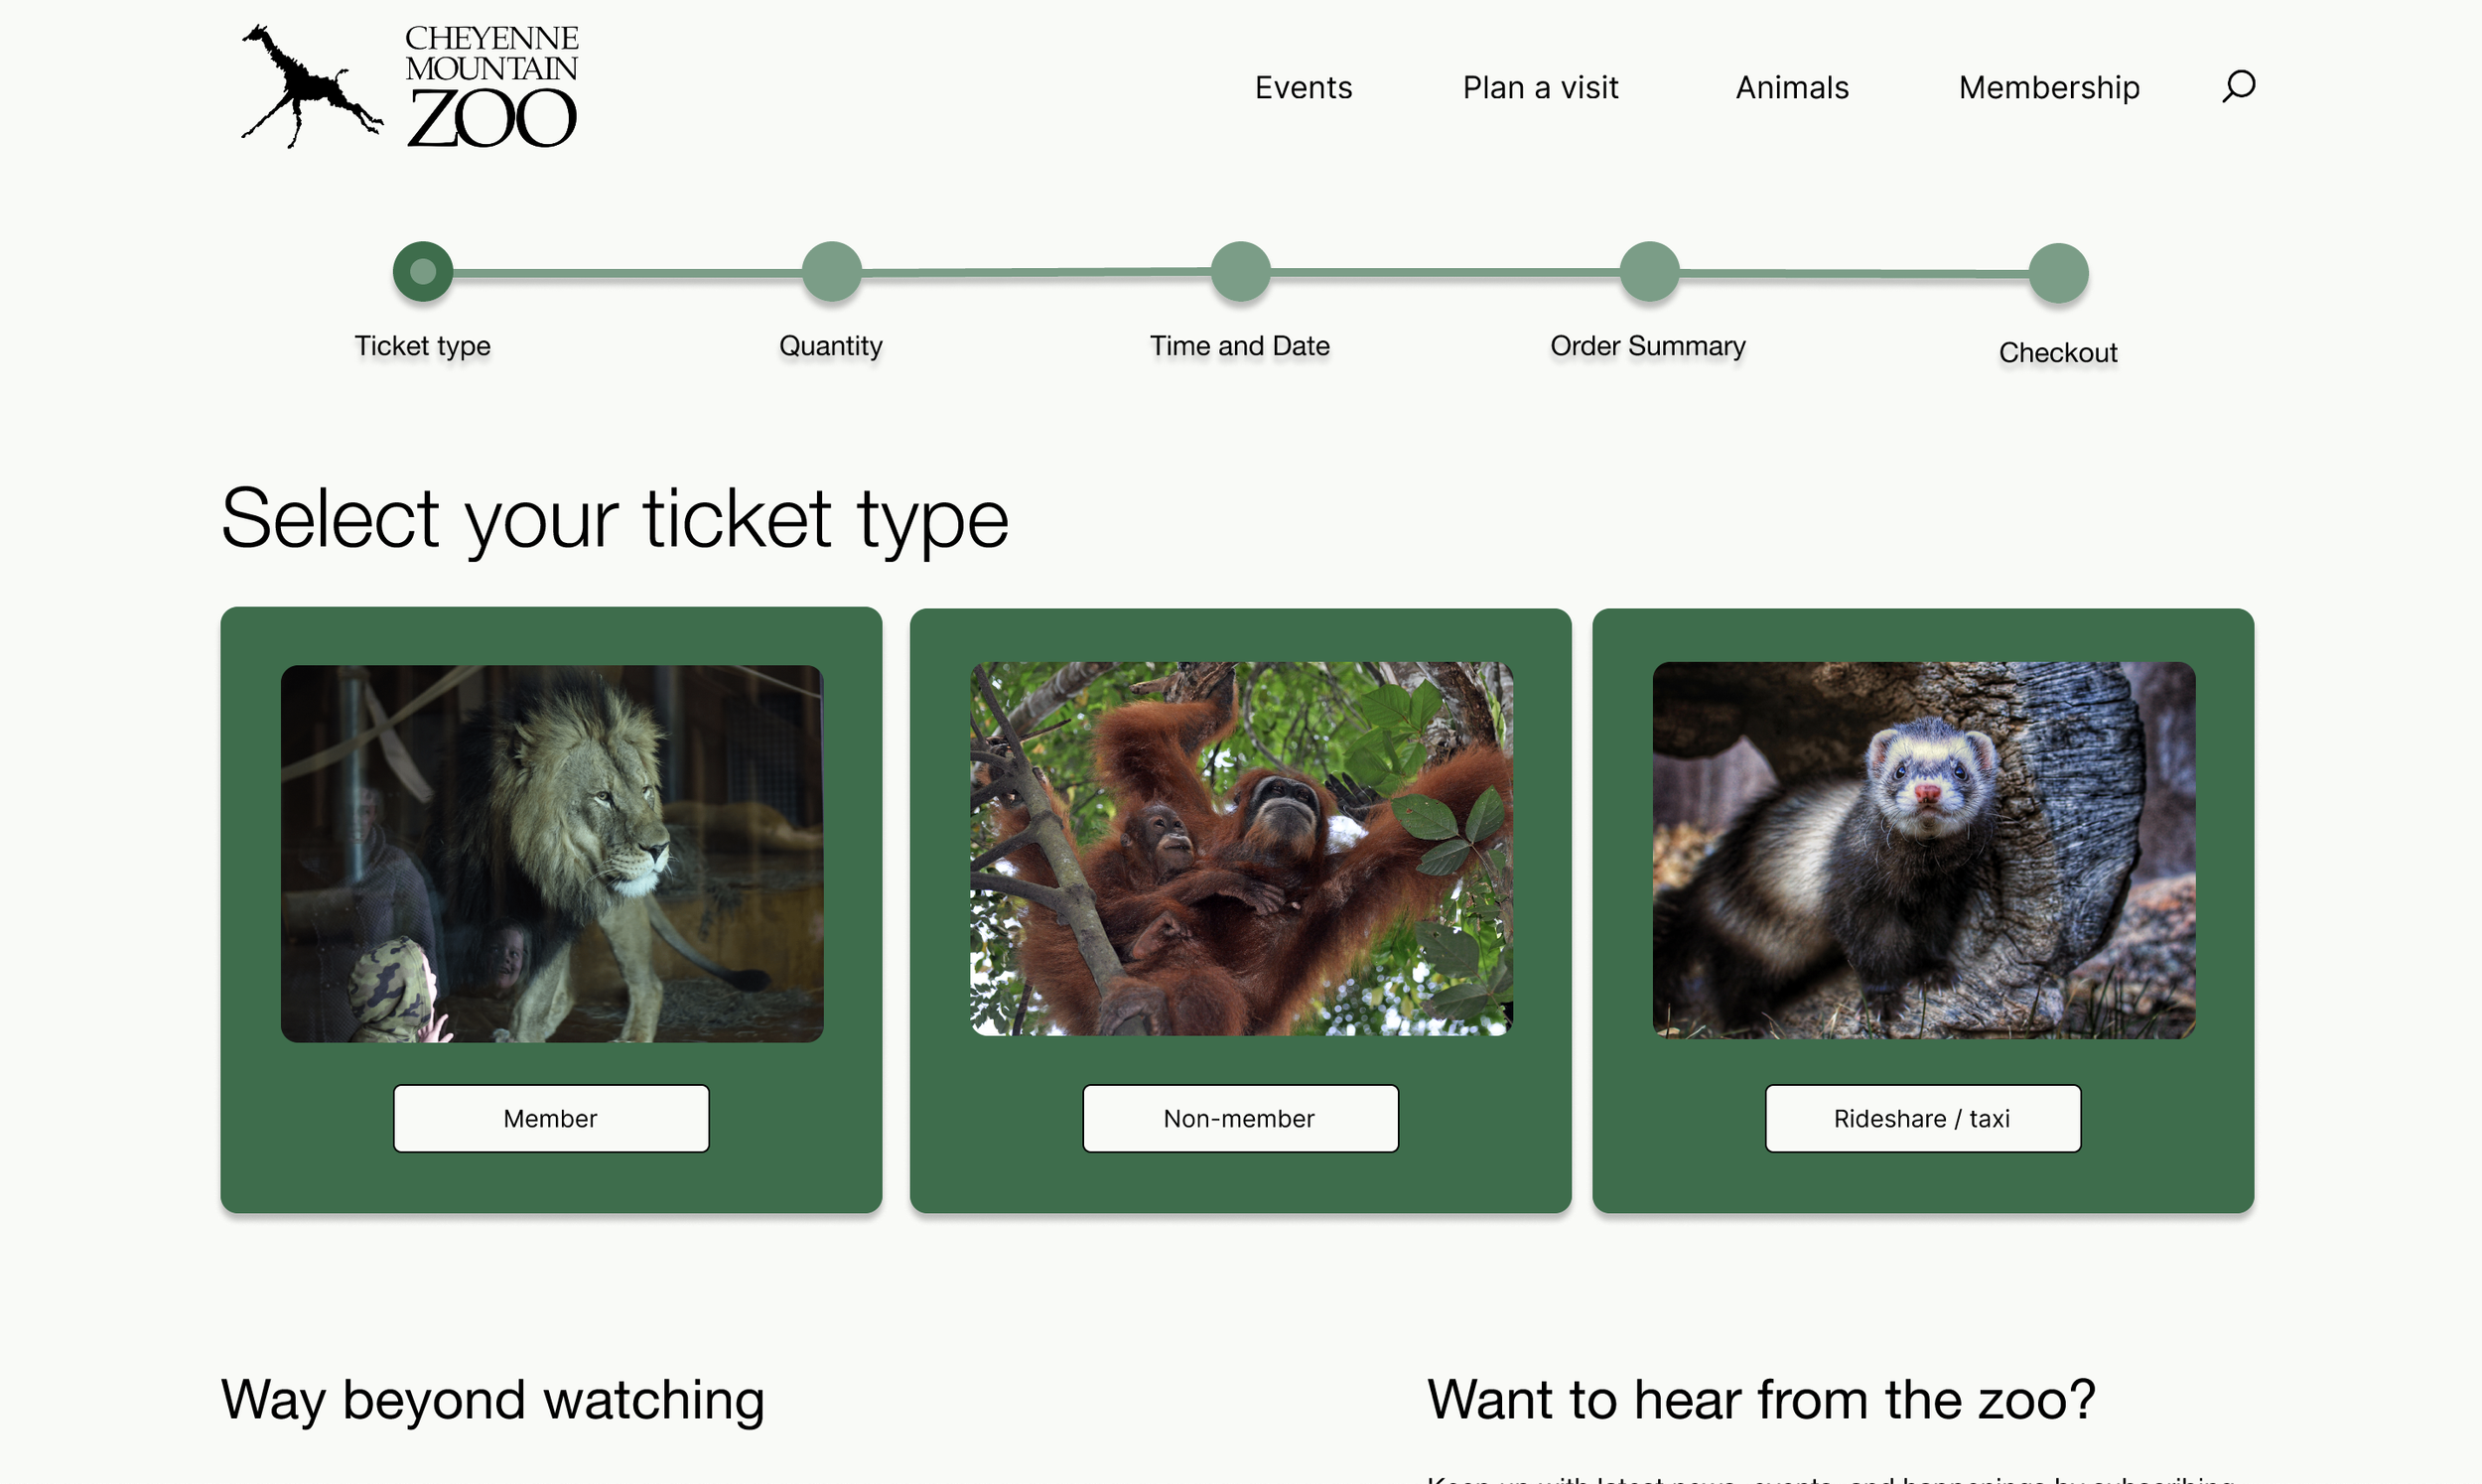Click the lion photo thumbnail

coord(552,853)
